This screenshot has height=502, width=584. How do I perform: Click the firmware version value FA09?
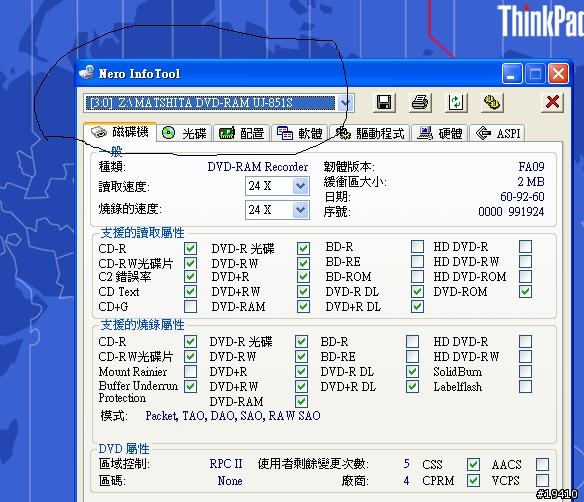pos(531,166)
